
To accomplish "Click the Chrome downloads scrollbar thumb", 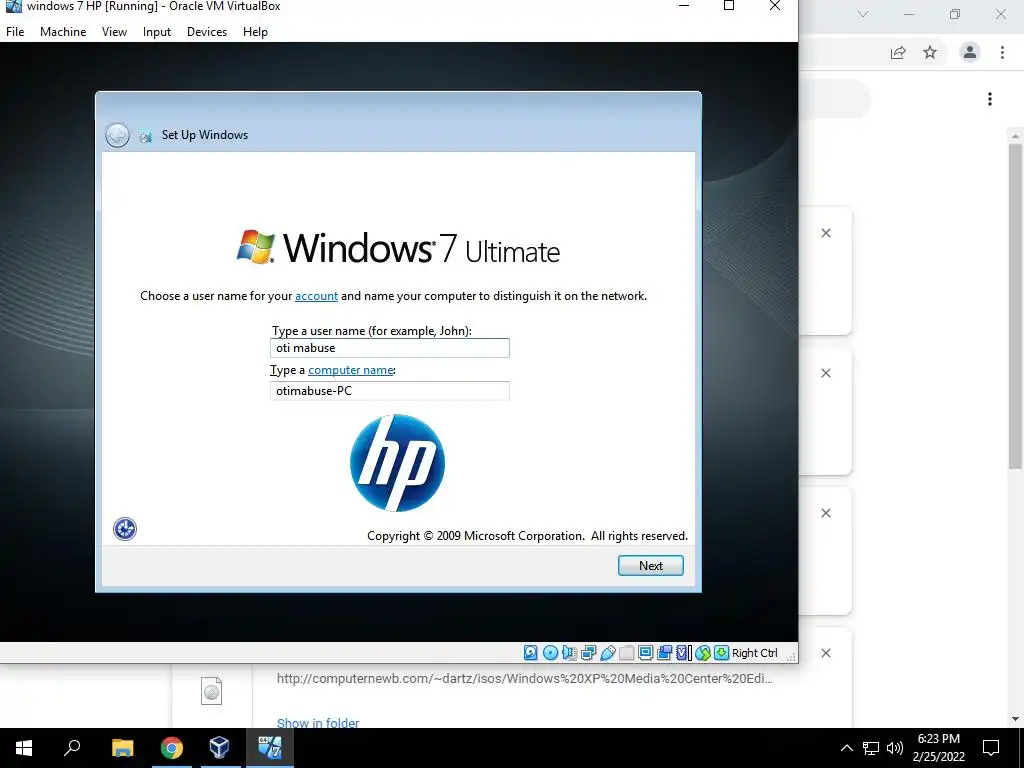I will 1015,306.
